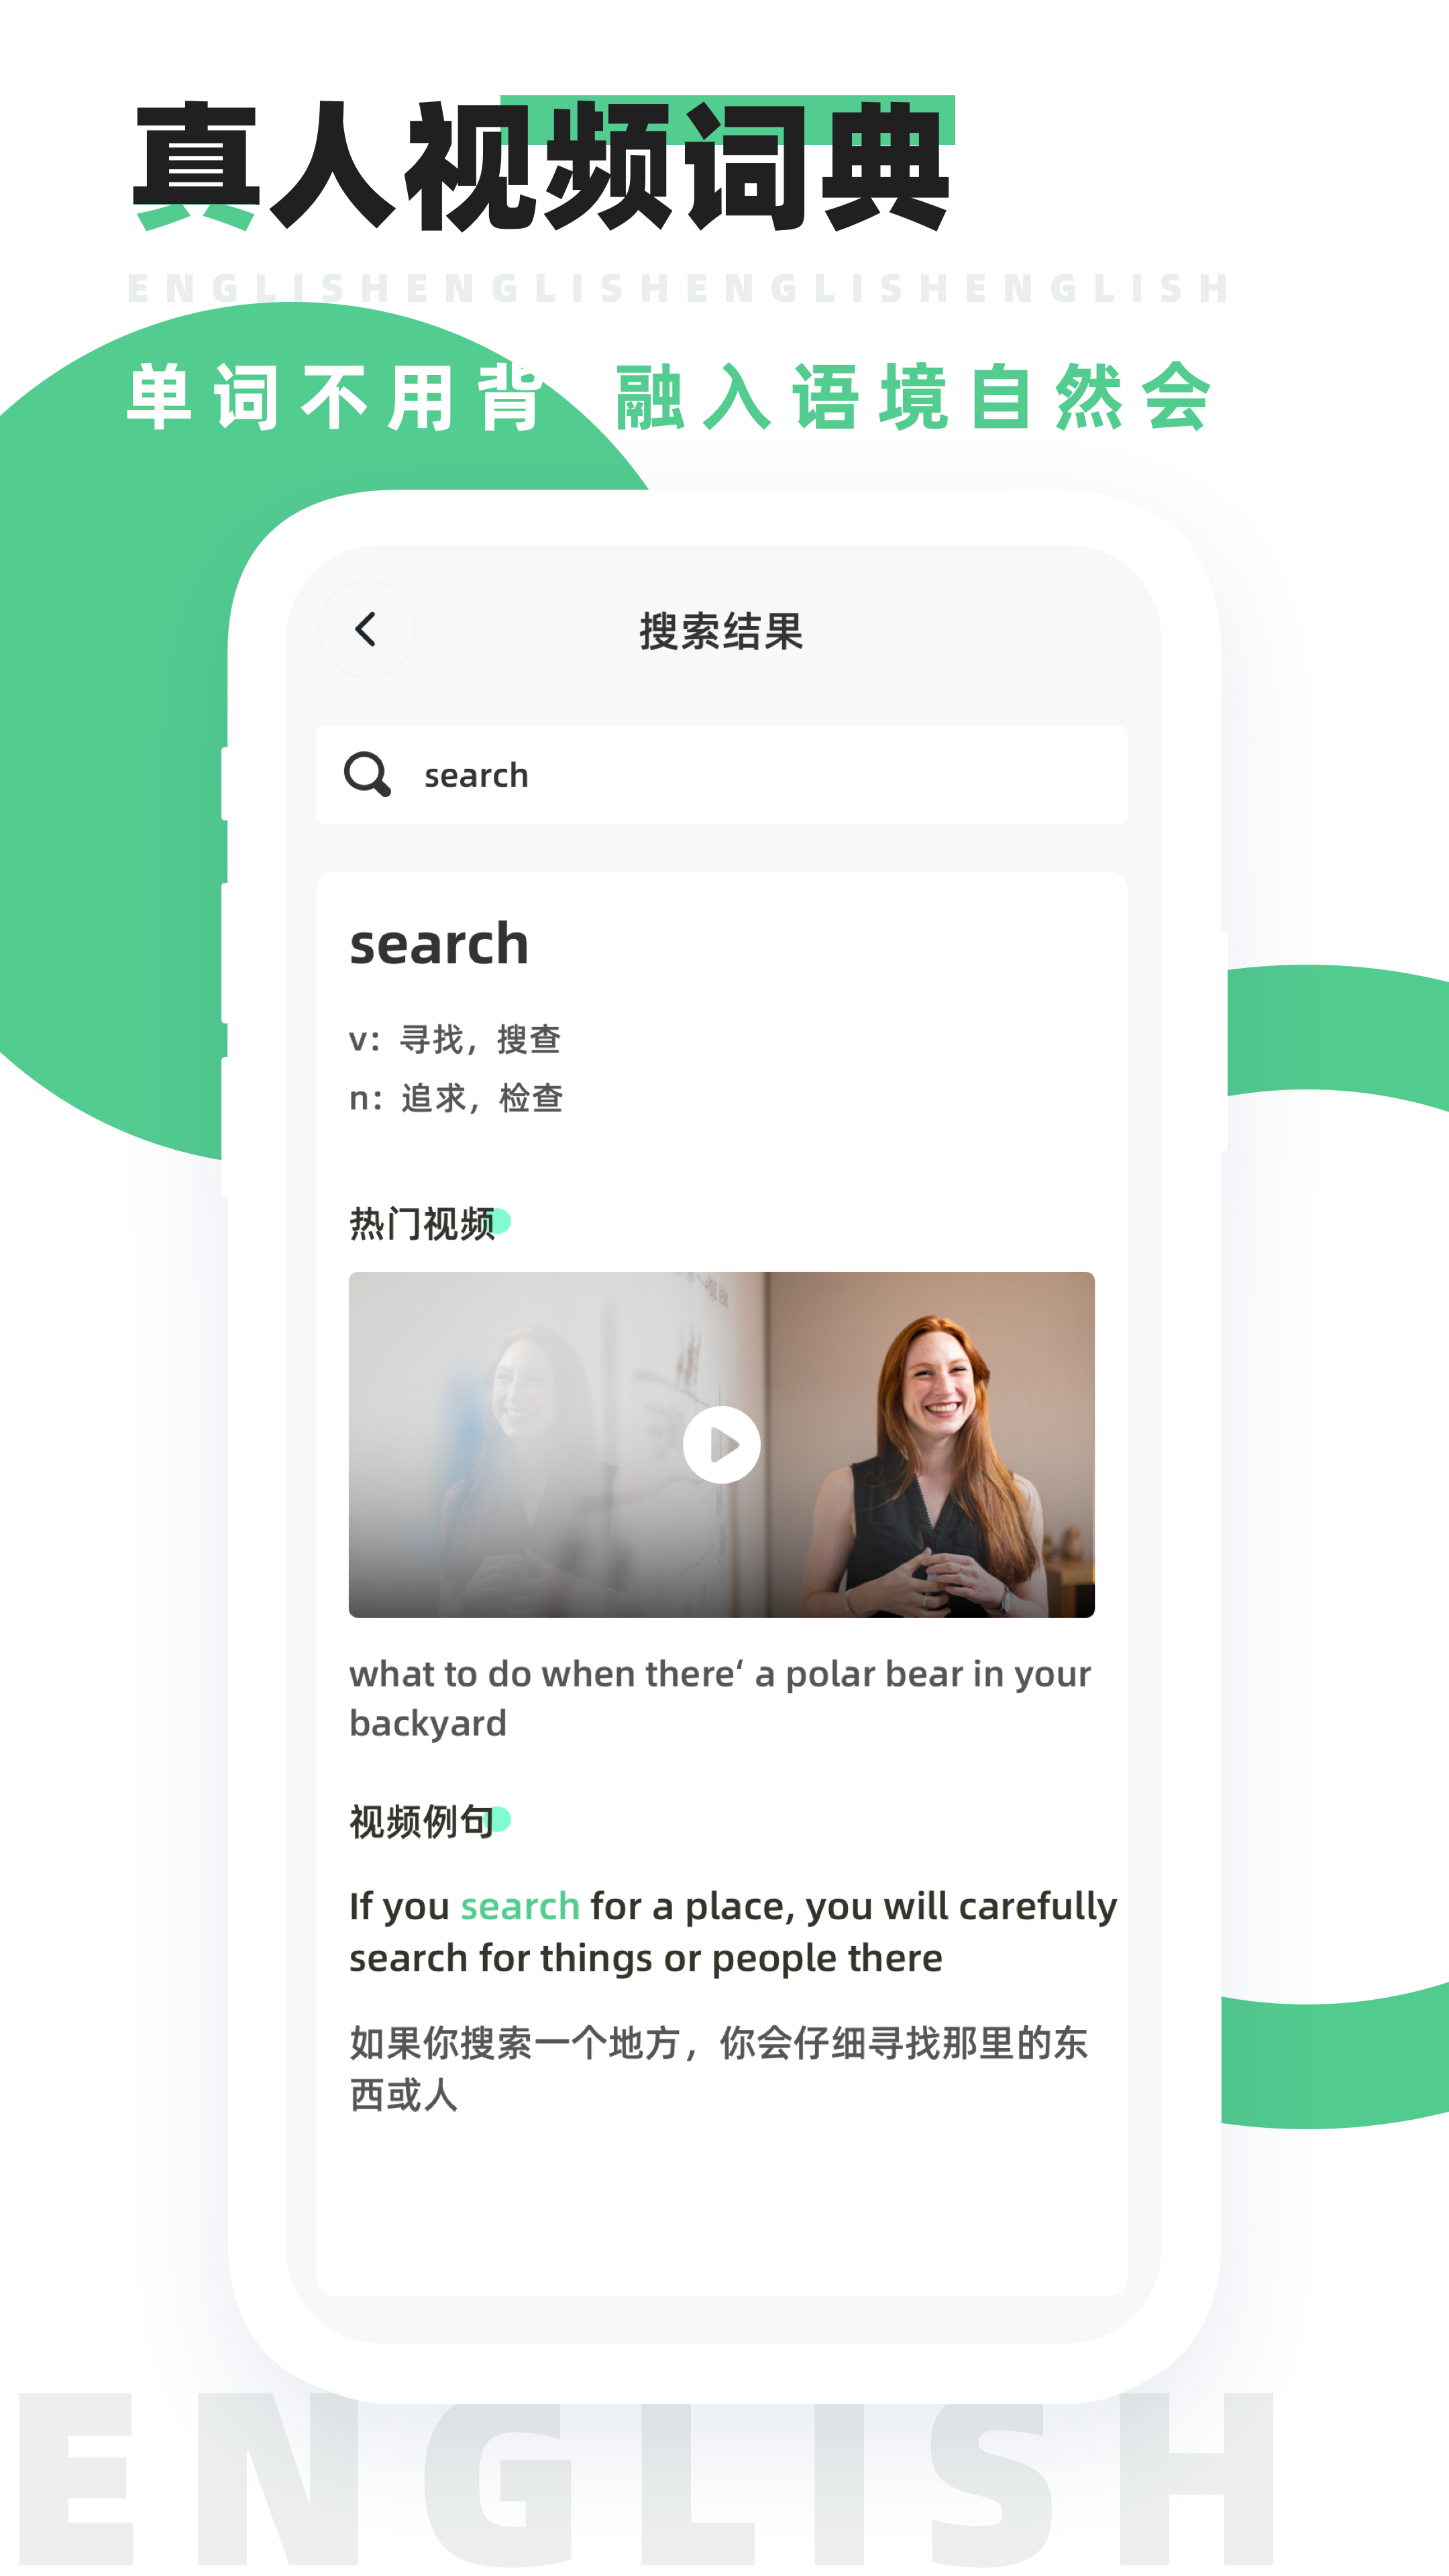Click the search magnifier icon
1449x2576 pixels.
(364, 773)
